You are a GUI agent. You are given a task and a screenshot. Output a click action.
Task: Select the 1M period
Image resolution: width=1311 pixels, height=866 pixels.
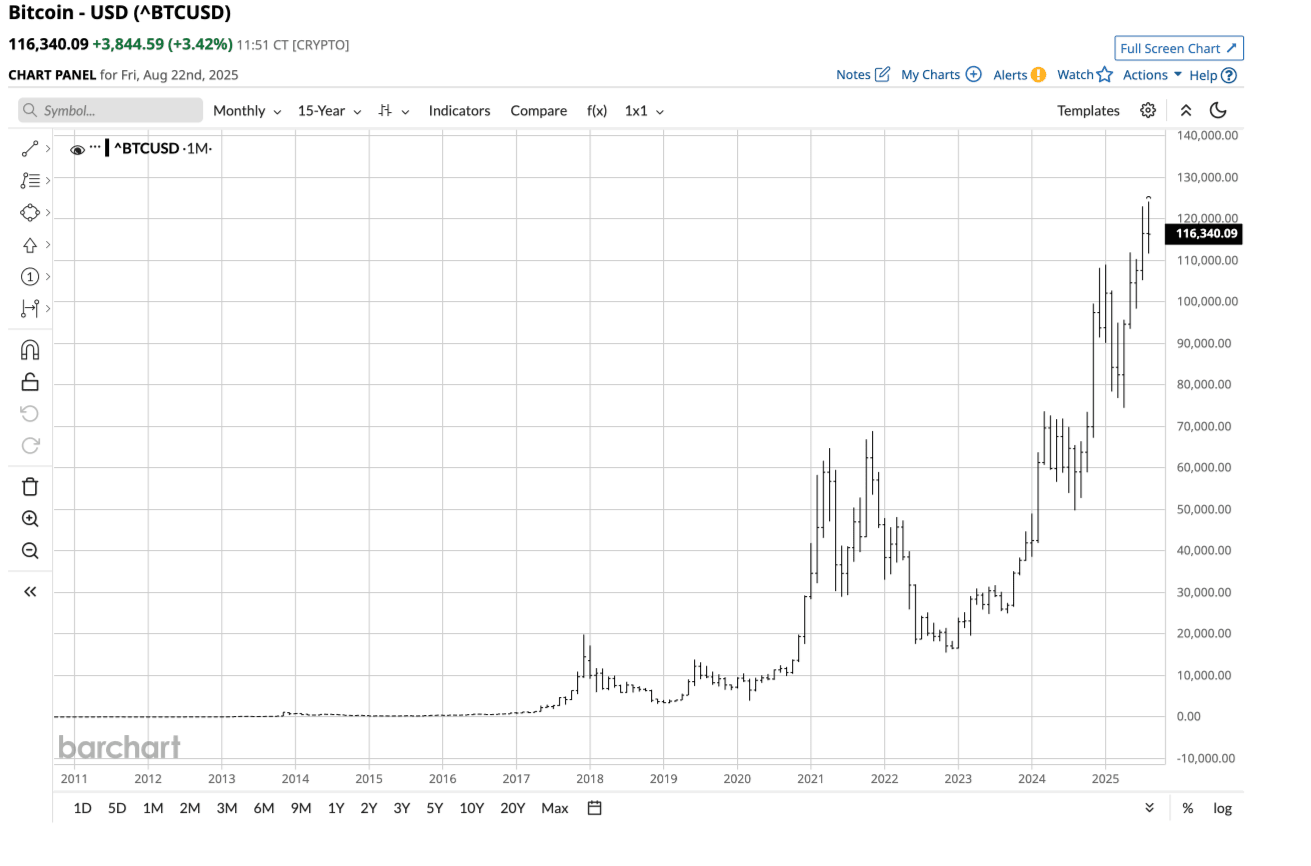153,808
